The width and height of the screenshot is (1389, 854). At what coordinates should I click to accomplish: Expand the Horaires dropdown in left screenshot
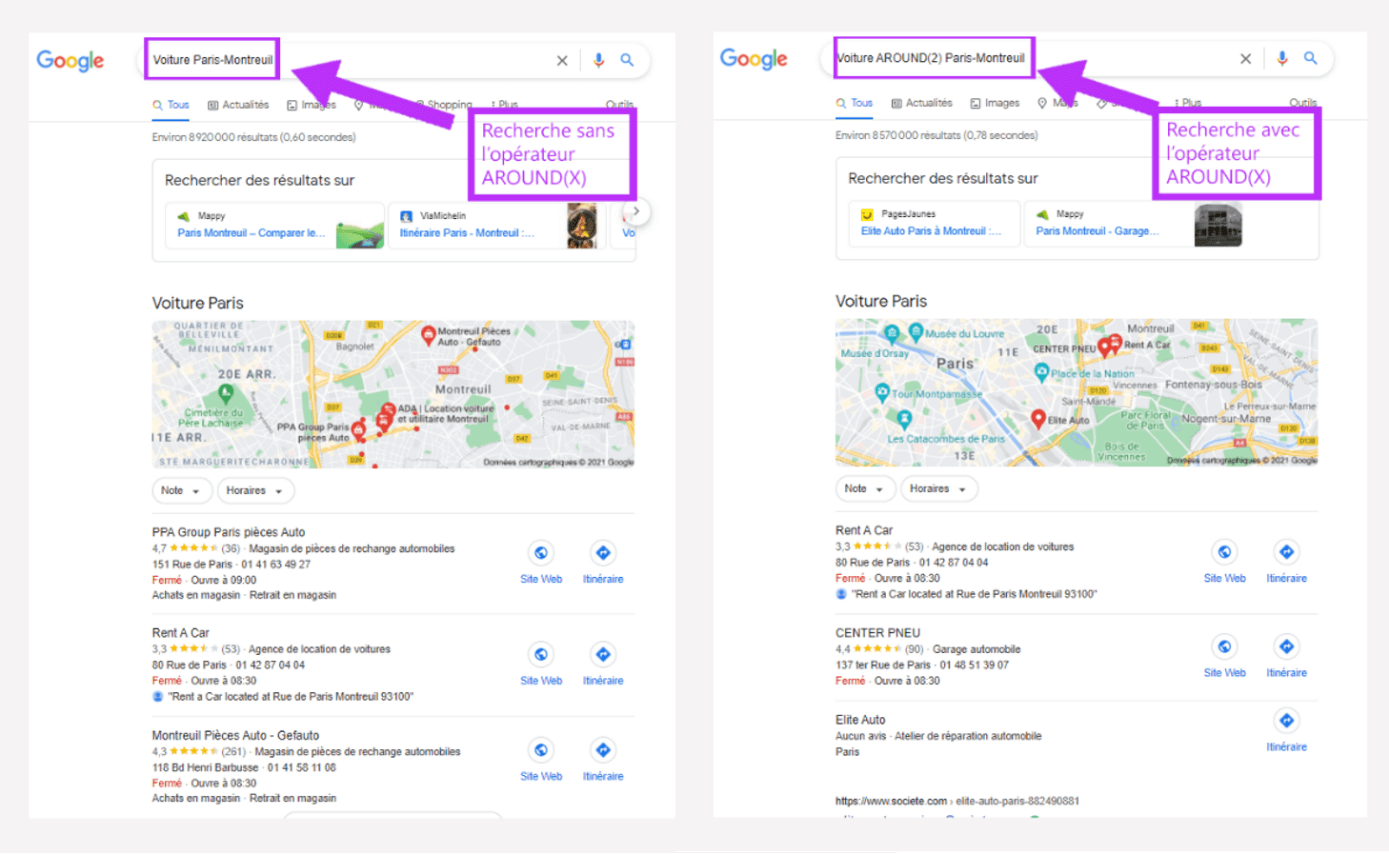(x=256, y=491)
